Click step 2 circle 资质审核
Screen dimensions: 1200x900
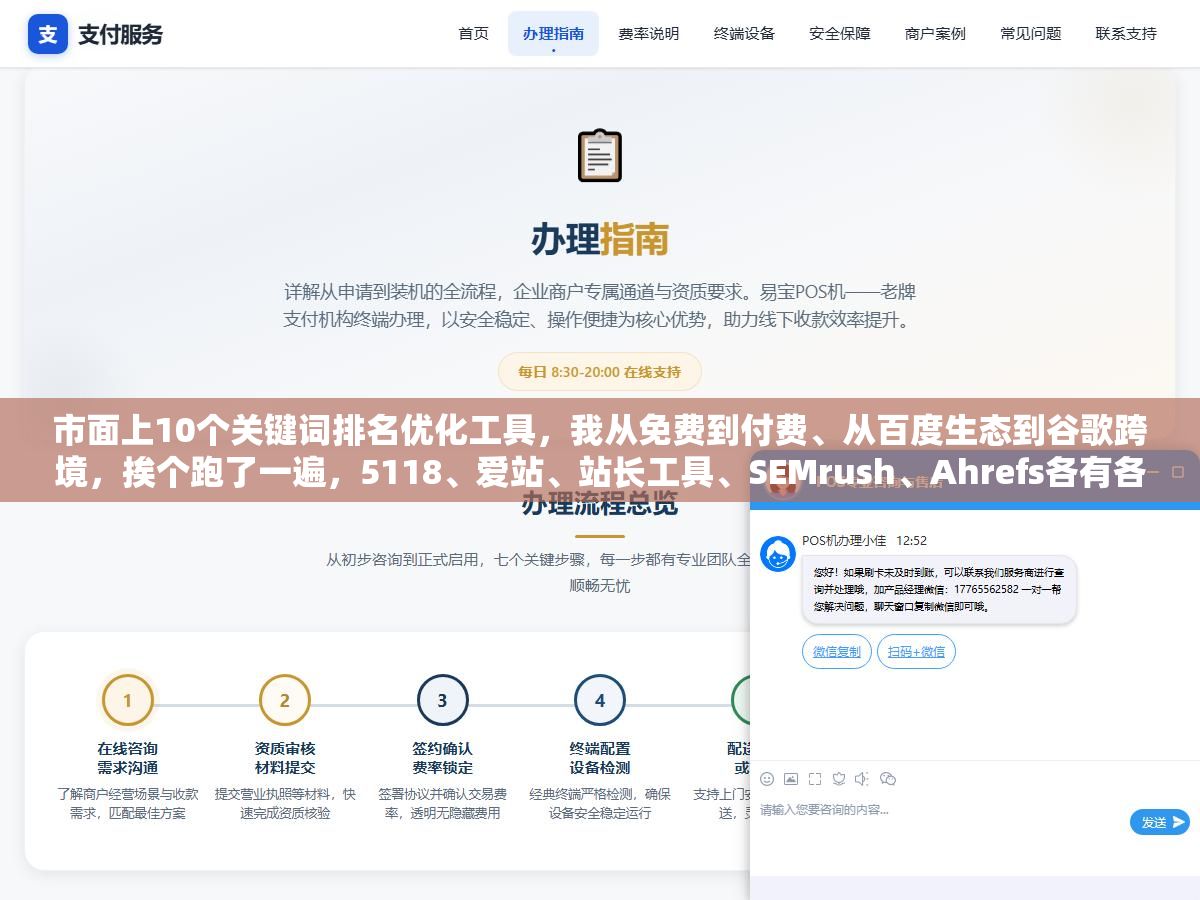(285, 700)
